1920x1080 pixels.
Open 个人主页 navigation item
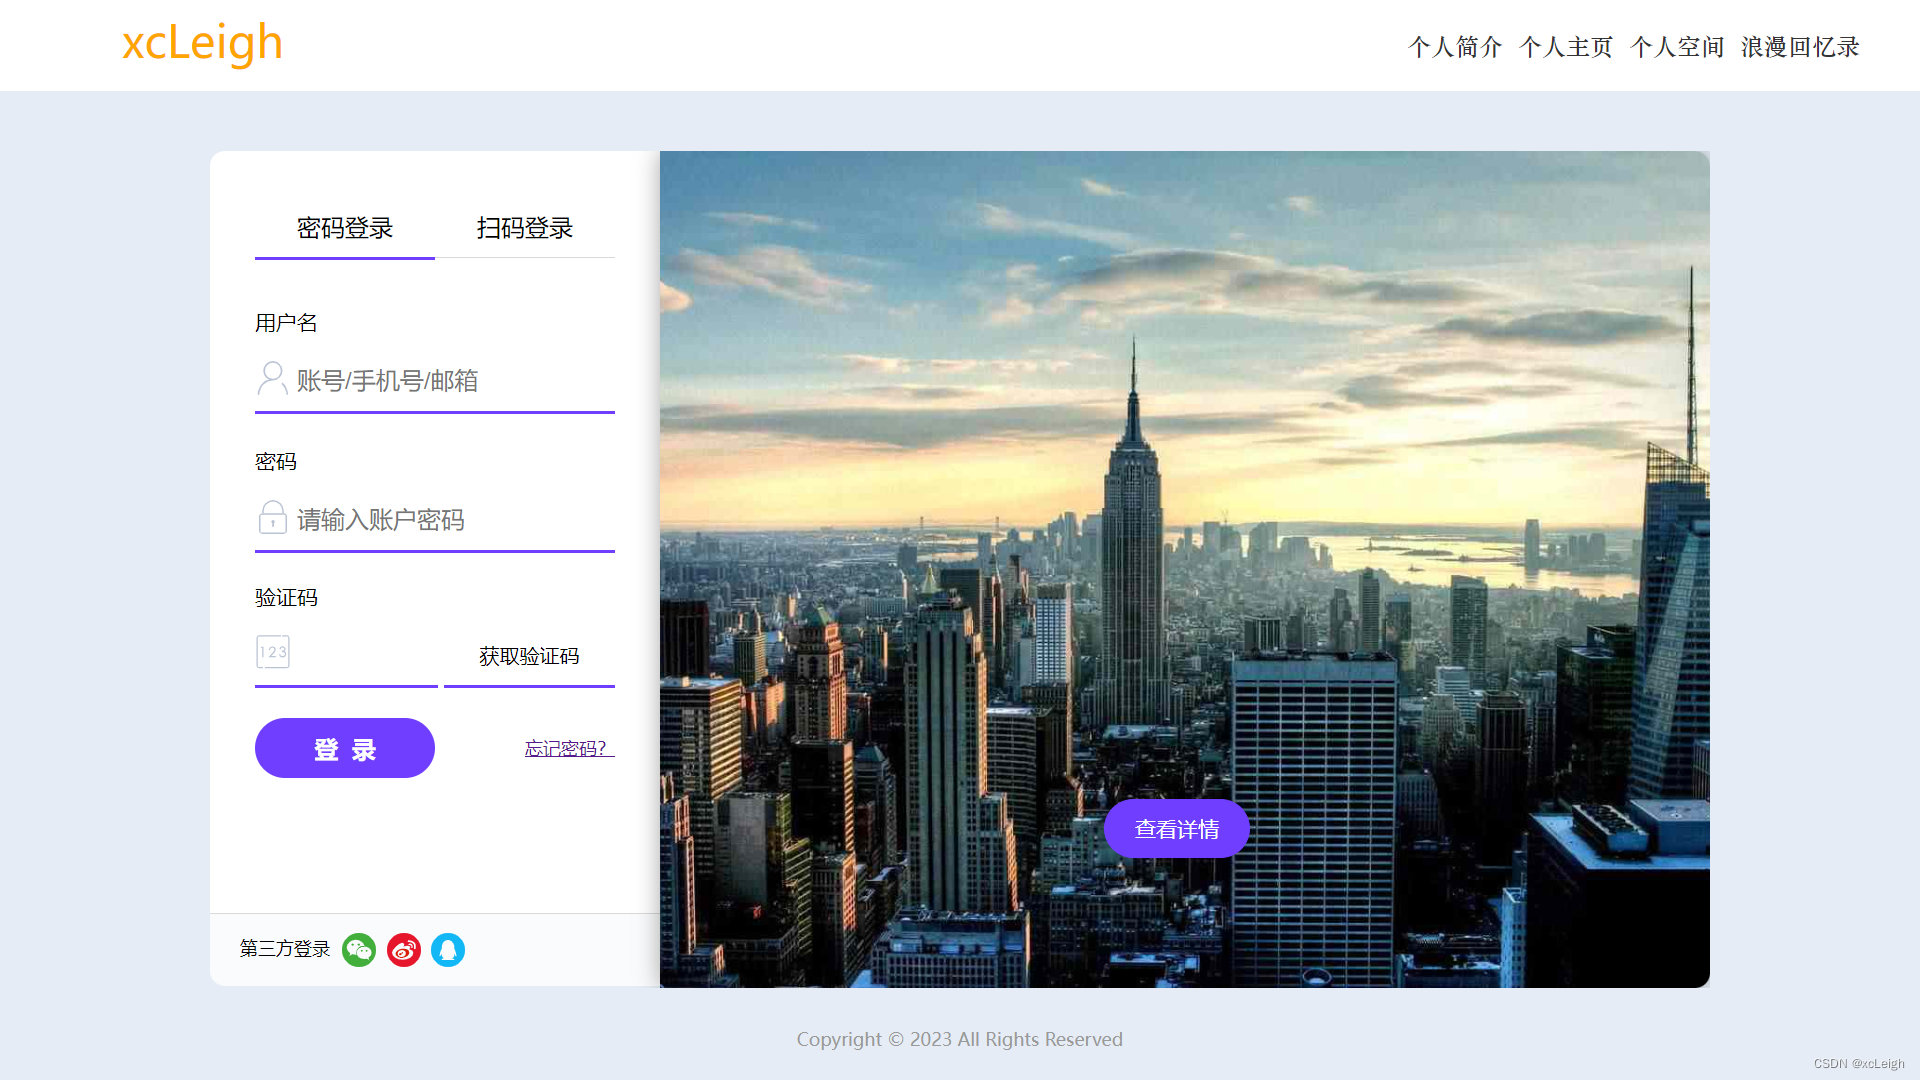[x=1566, y=47]
